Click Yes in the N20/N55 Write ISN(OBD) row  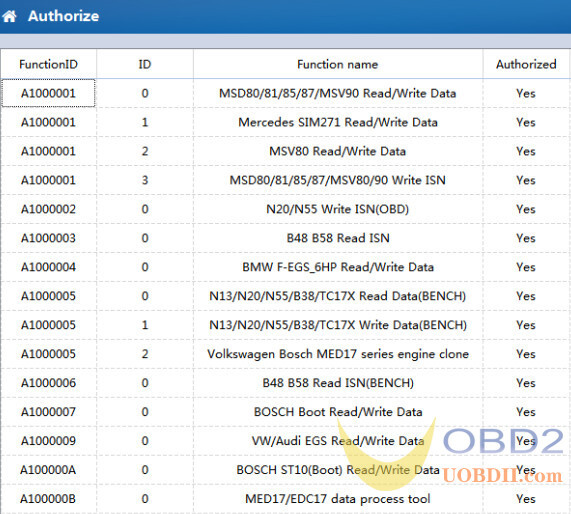tap(526, 209)
